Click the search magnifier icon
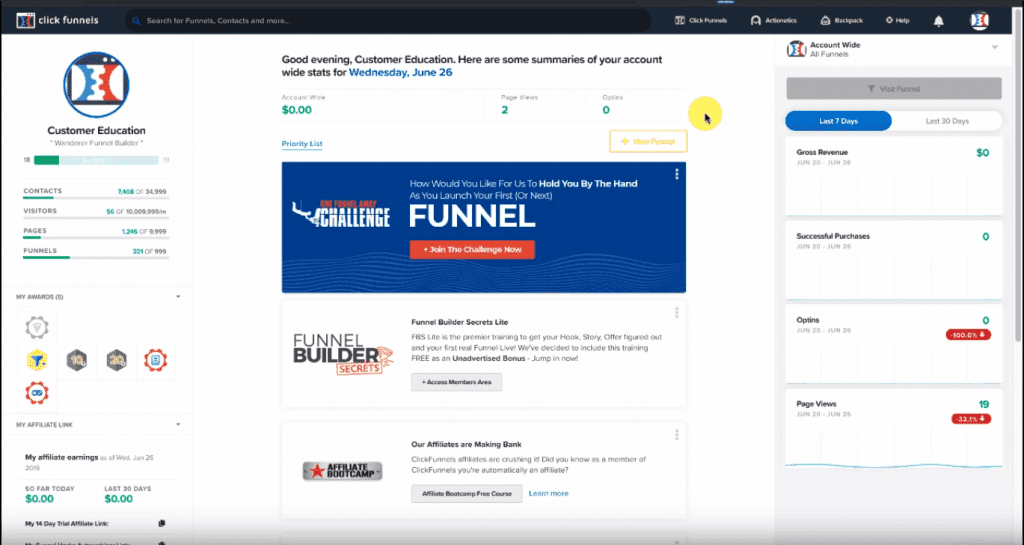This screenshot has width=1024, height=545. click(136, 21)
